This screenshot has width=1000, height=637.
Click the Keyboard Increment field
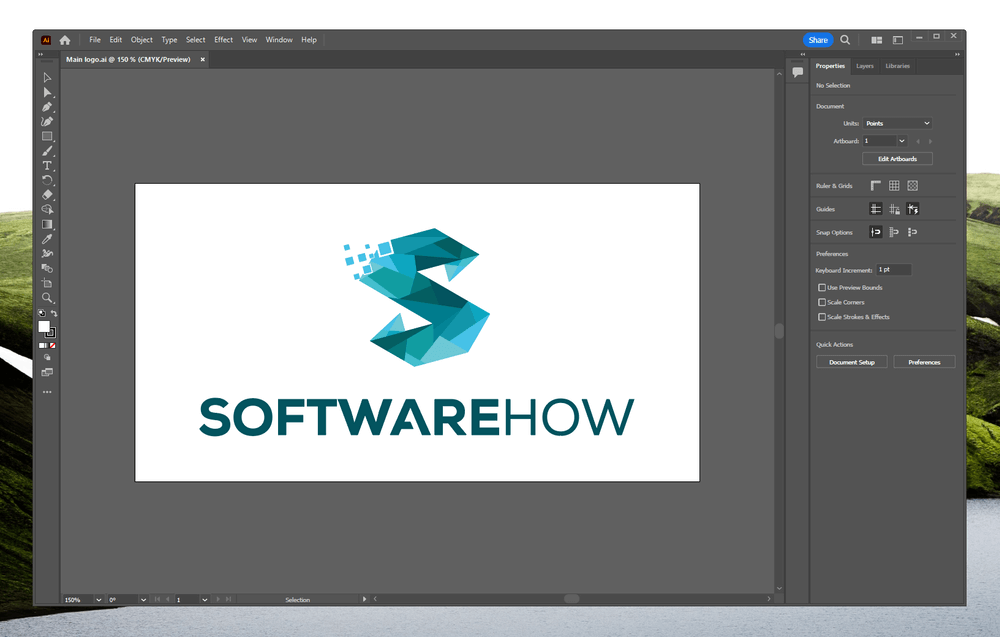893,270
